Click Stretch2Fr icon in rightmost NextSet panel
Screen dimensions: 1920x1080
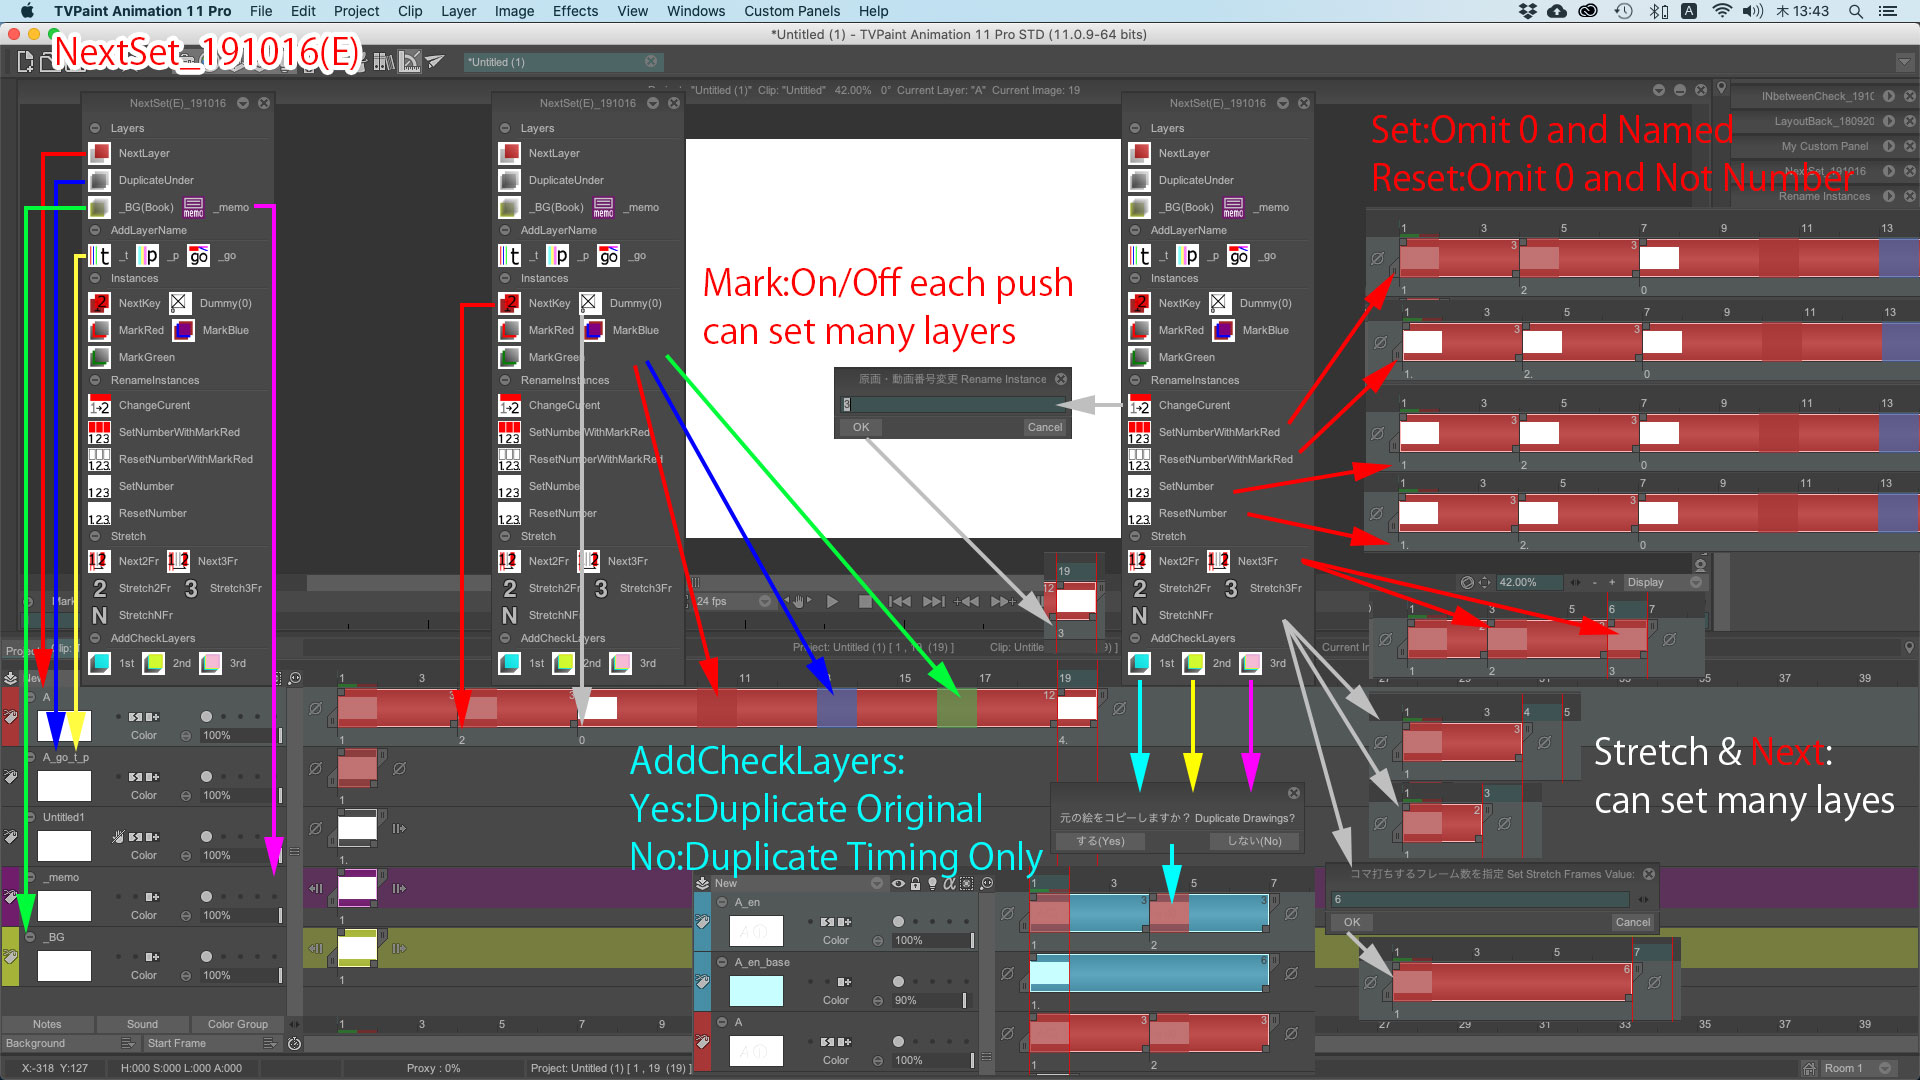(1139, 588)
